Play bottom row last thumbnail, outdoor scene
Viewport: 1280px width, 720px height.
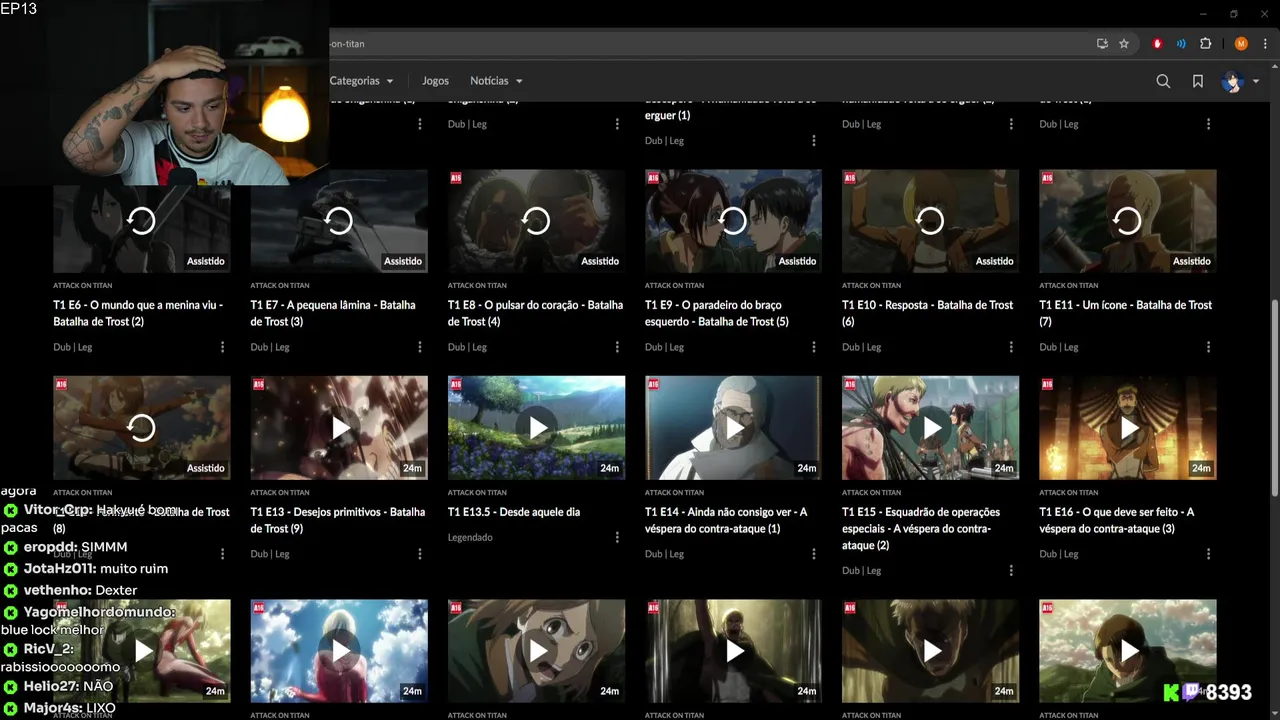tap(1127, 651)
